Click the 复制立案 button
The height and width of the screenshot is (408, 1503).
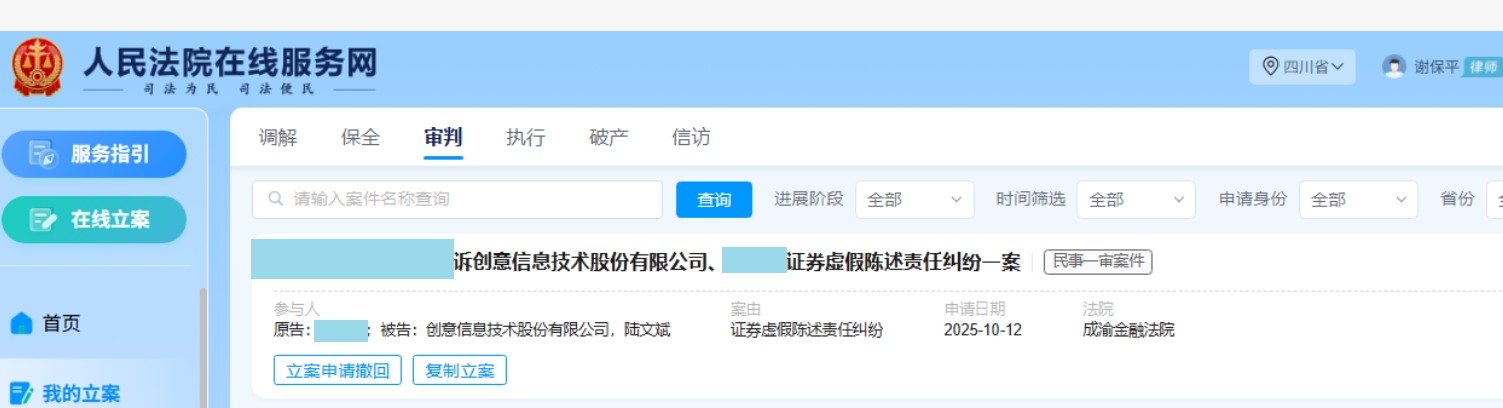click(460, 370)
